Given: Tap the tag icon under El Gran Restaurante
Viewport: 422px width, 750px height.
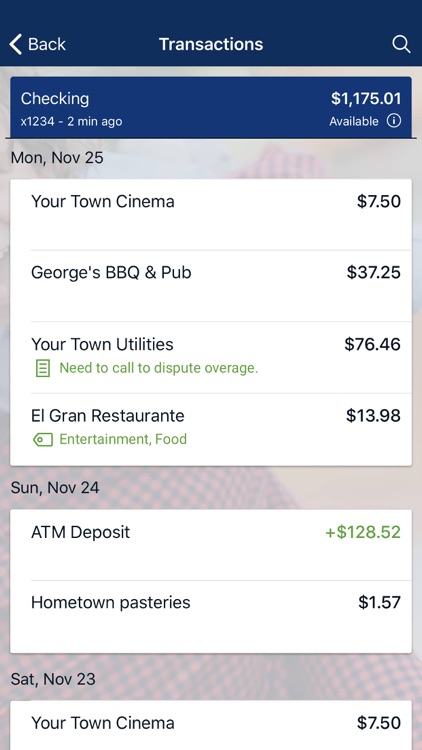Looking at the screenshot, I should click(43, 439).
